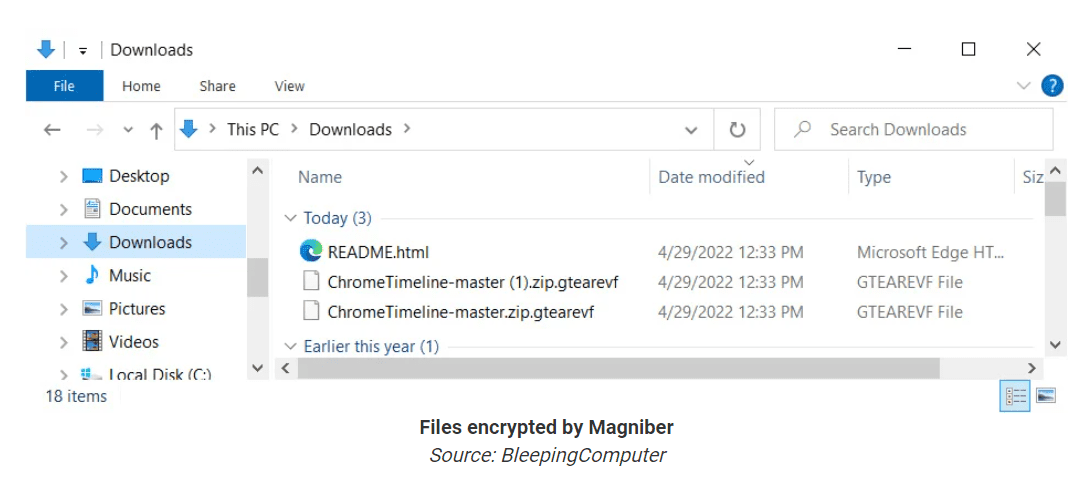
Task: Collapse the Today (3) group
Action: pos(291,218)
